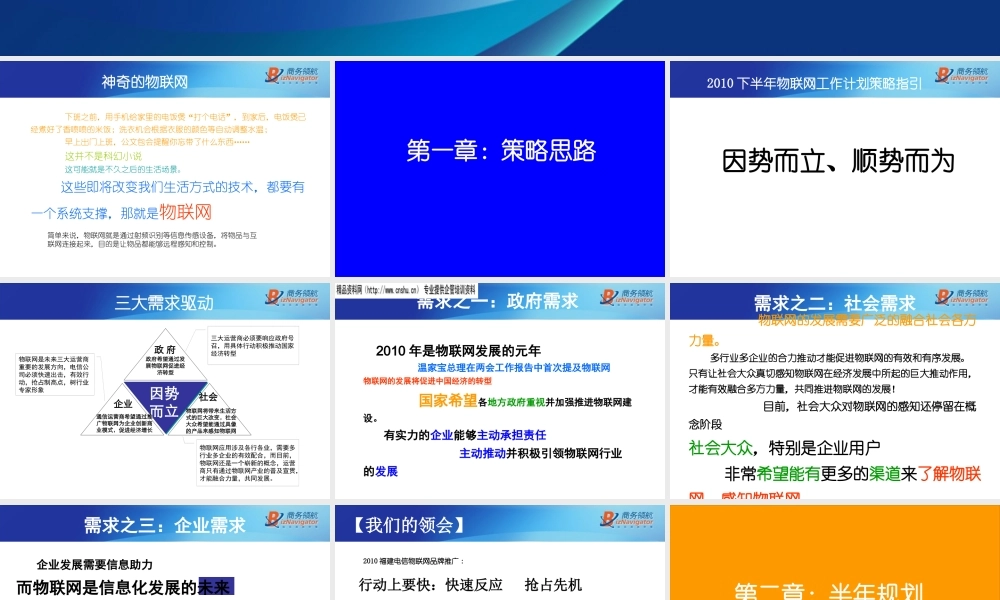The height and width of the screenshot is (600, 1000).
Task: Click the heading 【我们的领会】
Action: pyautogui.click(x=408, y=525)
